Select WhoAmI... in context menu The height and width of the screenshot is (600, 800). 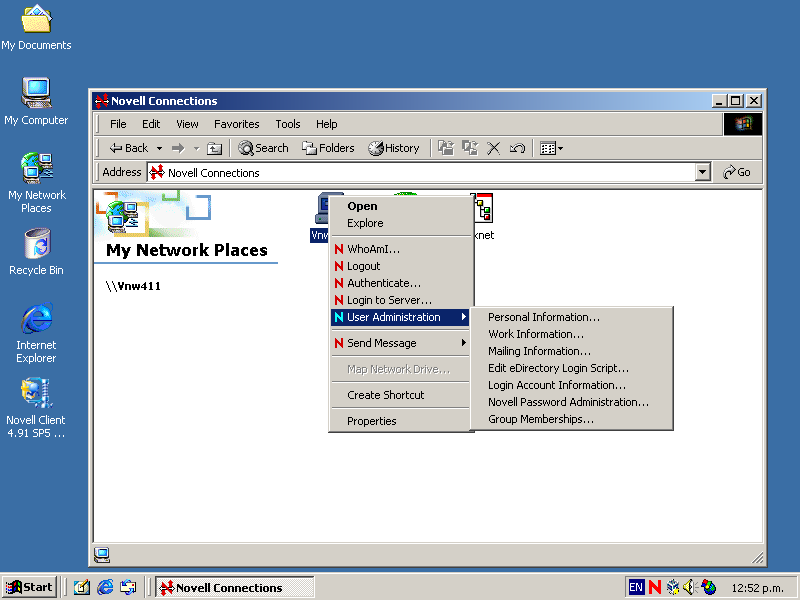click(x=400, y=249)
